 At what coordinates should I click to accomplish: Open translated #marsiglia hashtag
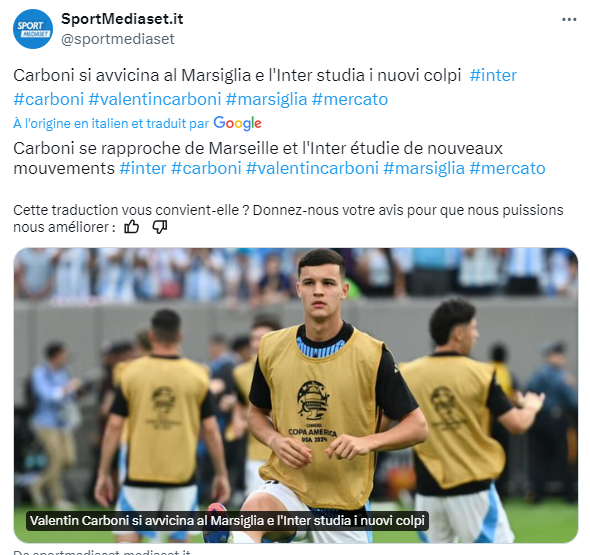coord(424,168)
